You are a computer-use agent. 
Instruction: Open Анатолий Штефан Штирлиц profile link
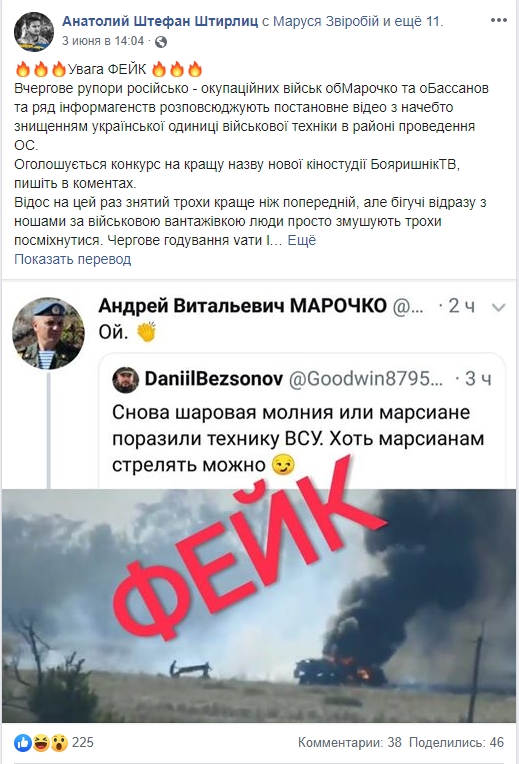point(160,21)
